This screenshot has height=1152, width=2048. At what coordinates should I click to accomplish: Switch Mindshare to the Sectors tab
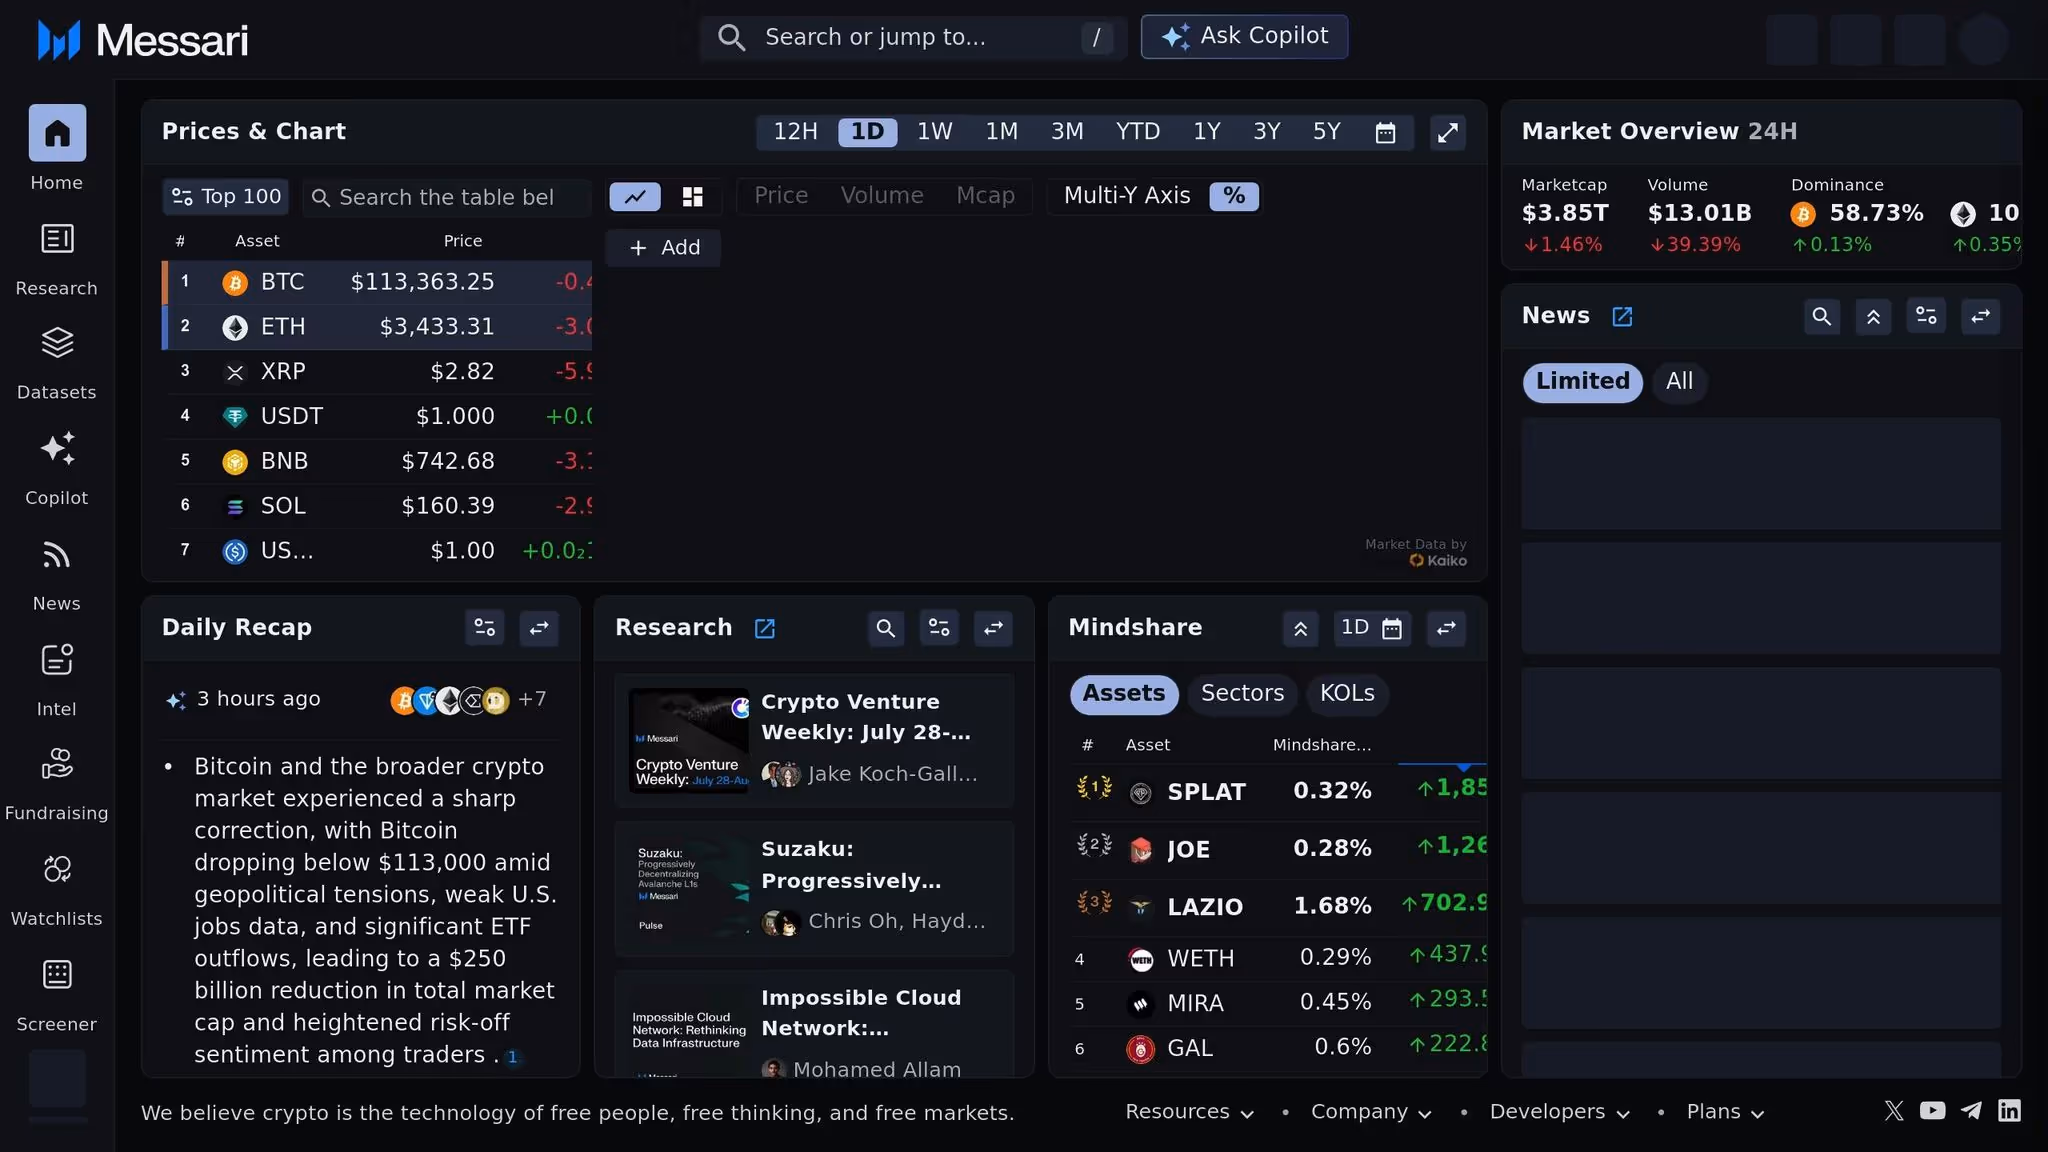[1242, 694]
